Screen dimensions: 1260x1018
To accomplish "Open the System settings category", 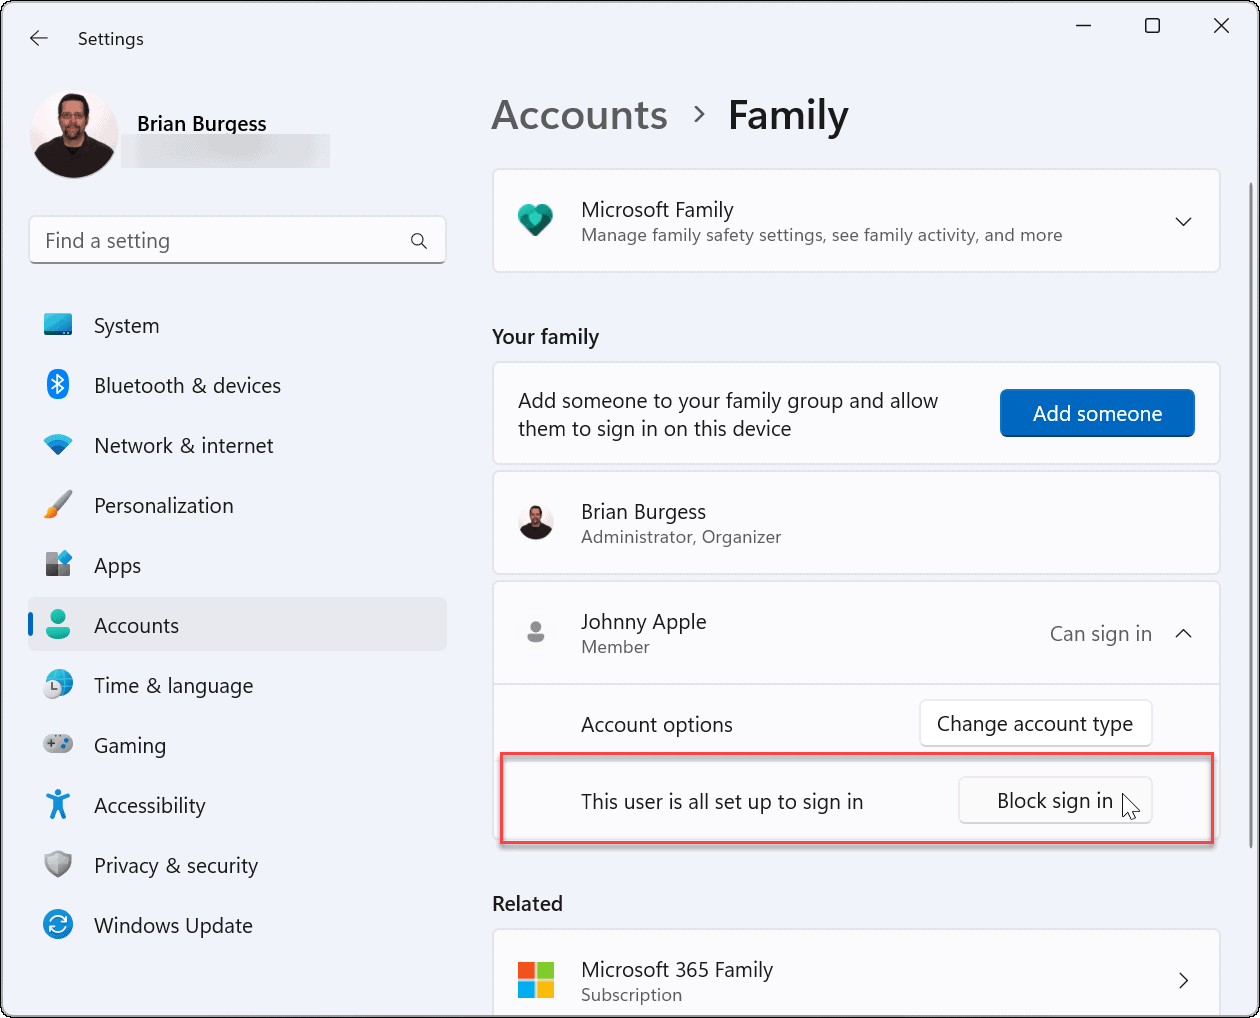I will [x=126, y=326].
